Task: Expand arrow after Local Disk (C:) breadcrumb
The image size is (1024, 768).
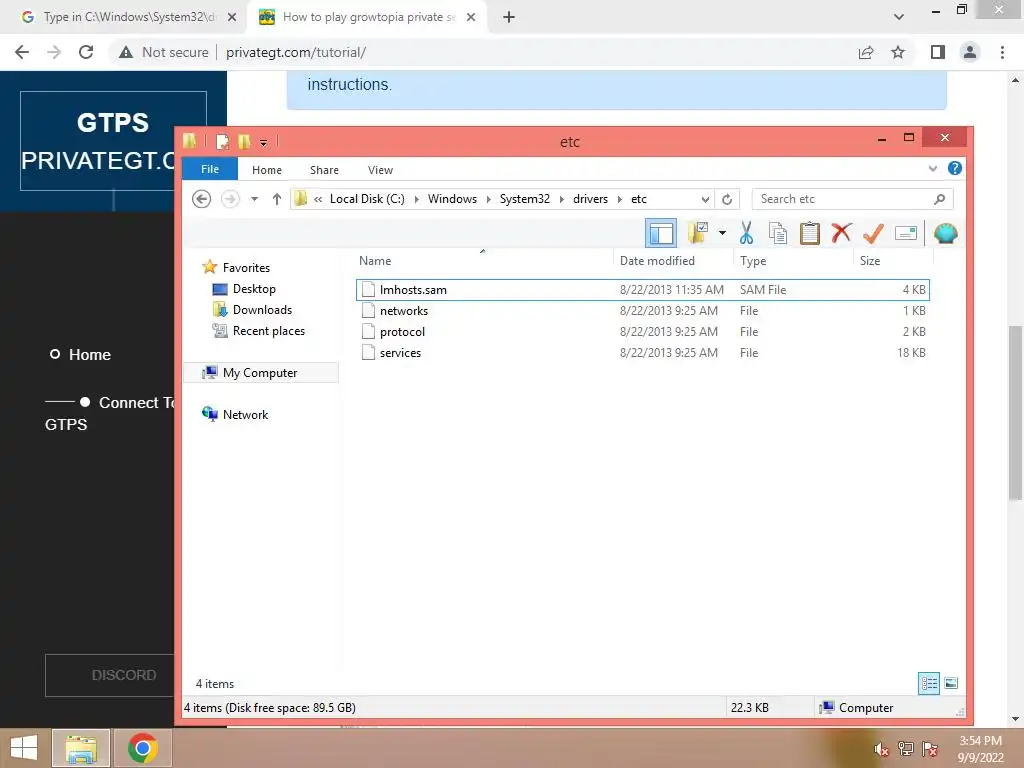Action: (x=417, y=199)
